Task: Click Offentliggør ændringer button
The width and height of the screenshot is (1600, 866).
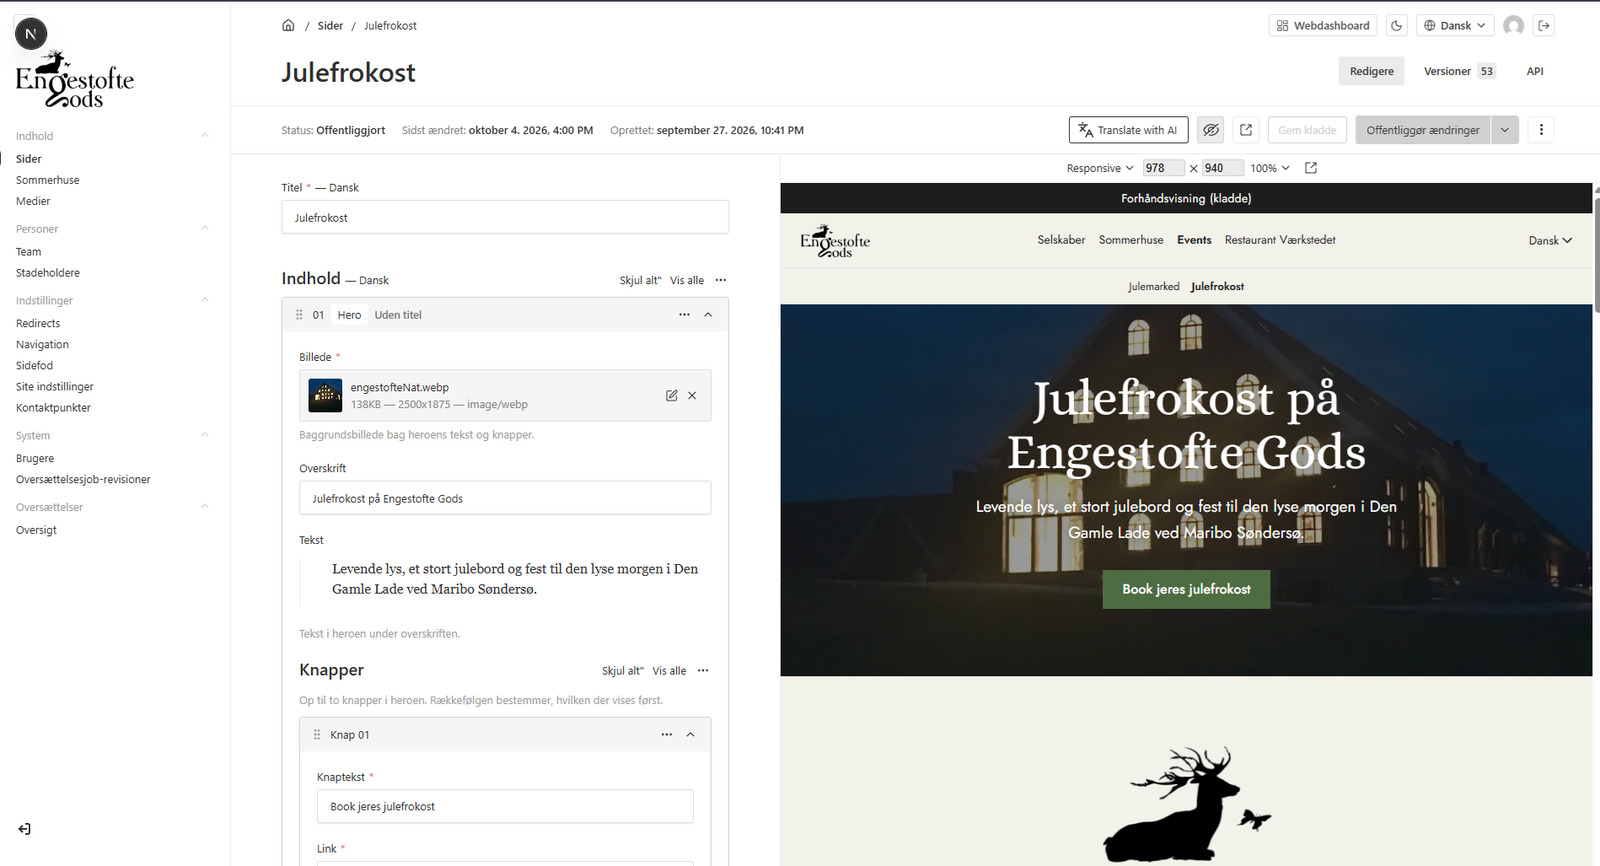Action: (x=1423, y=130)
